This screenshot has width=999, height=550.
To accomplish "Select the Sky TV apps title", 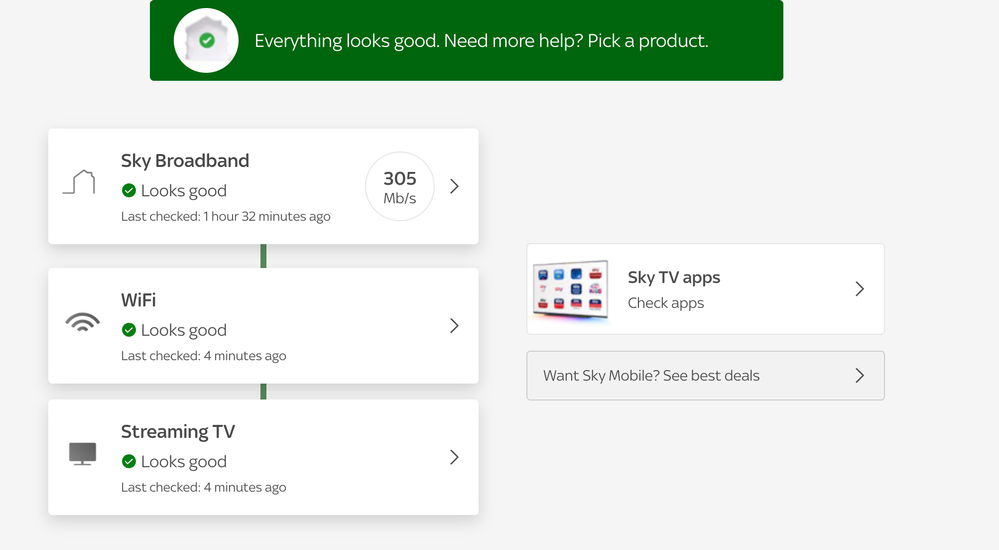I will (x=673, y=277).
